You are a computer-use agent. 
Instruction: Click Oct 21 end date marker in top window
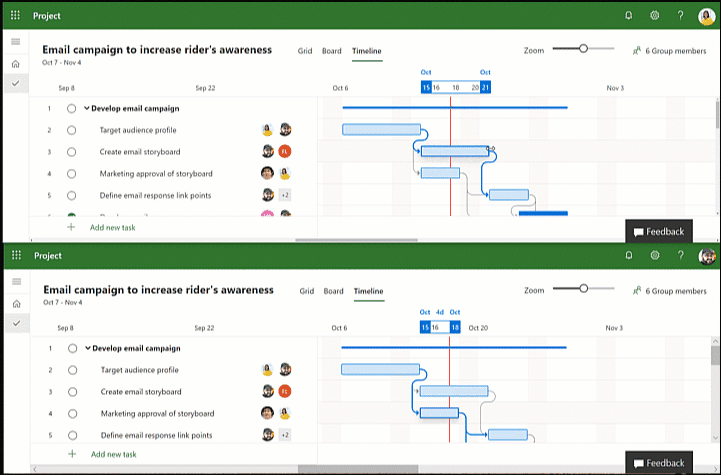(485, 87)
